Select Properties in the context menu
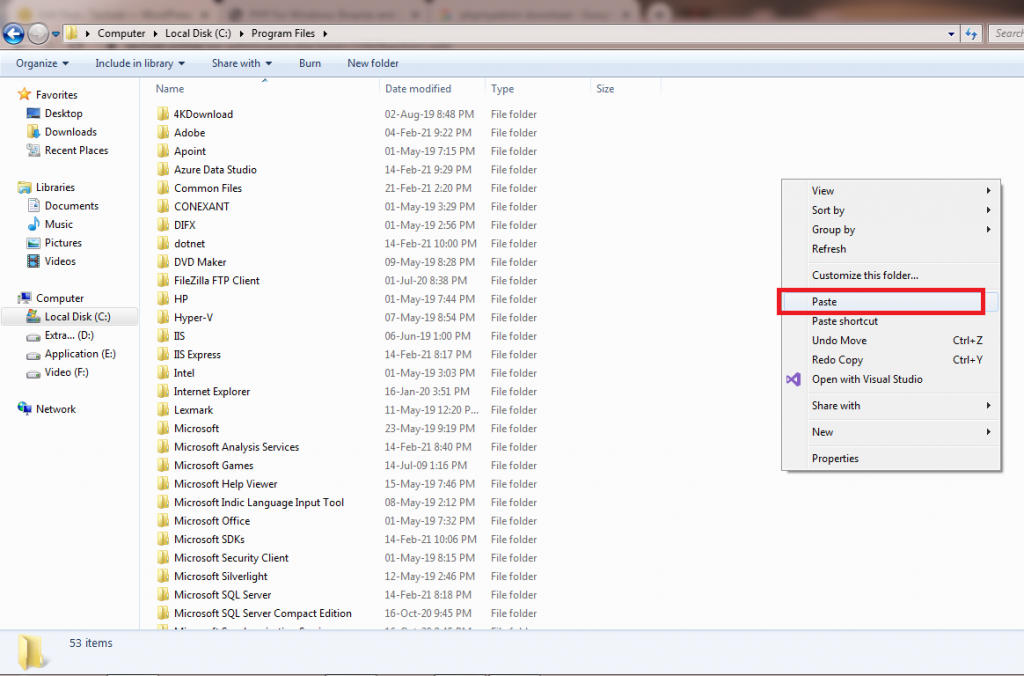This screenshot has height=676, width=1024. (x=835, y=459)
